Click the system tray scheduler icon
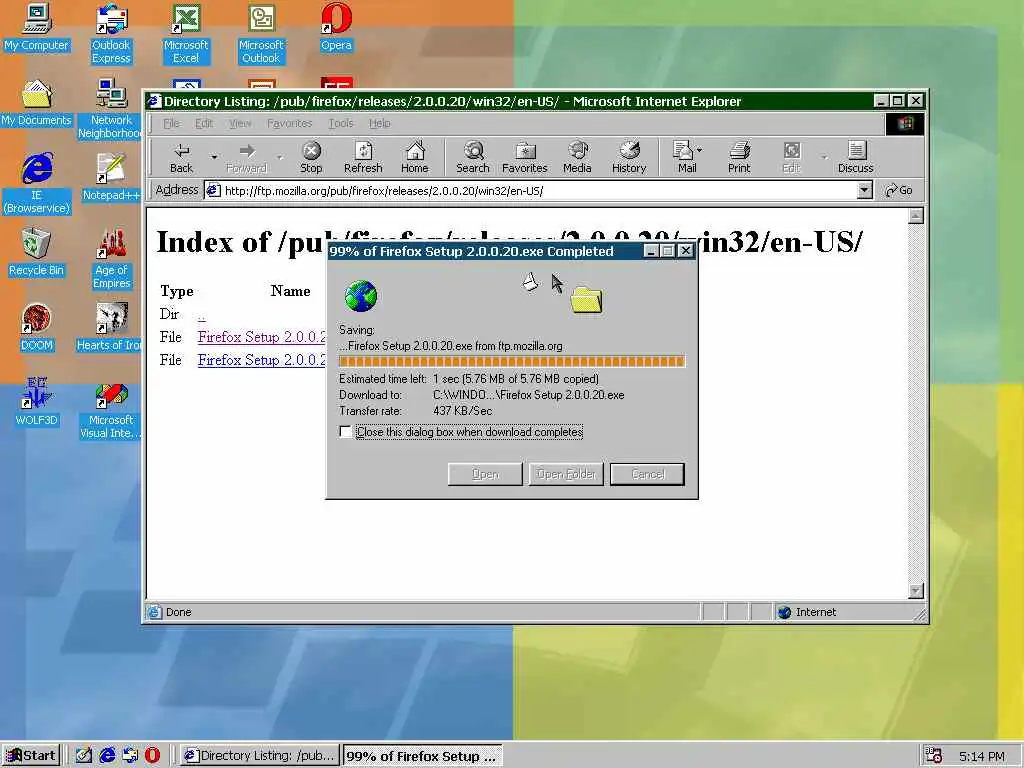This screenshot has height=768, width=1024. [x=934, y=756]
